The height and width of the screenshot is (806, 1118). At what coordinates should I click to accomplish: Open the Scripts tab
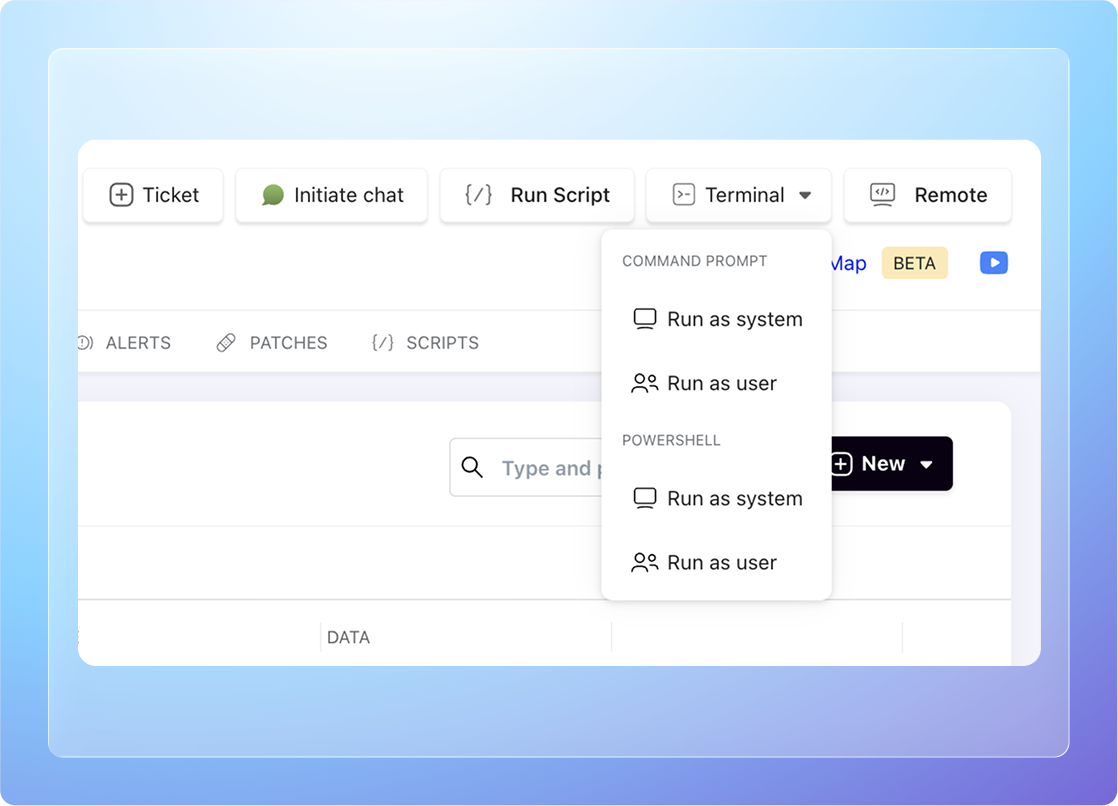click(442, 343)
